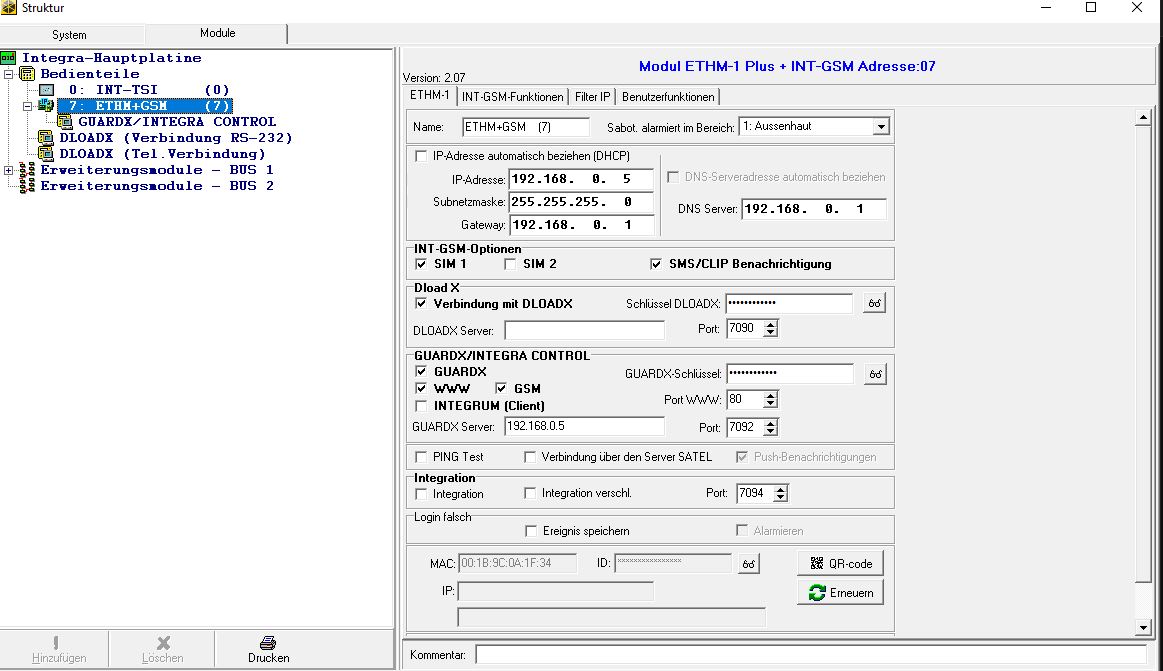This screenshot has width=1163, height=671.
Task: Collapse the Bedienteile tree node
Action: (x=9, y=74)
